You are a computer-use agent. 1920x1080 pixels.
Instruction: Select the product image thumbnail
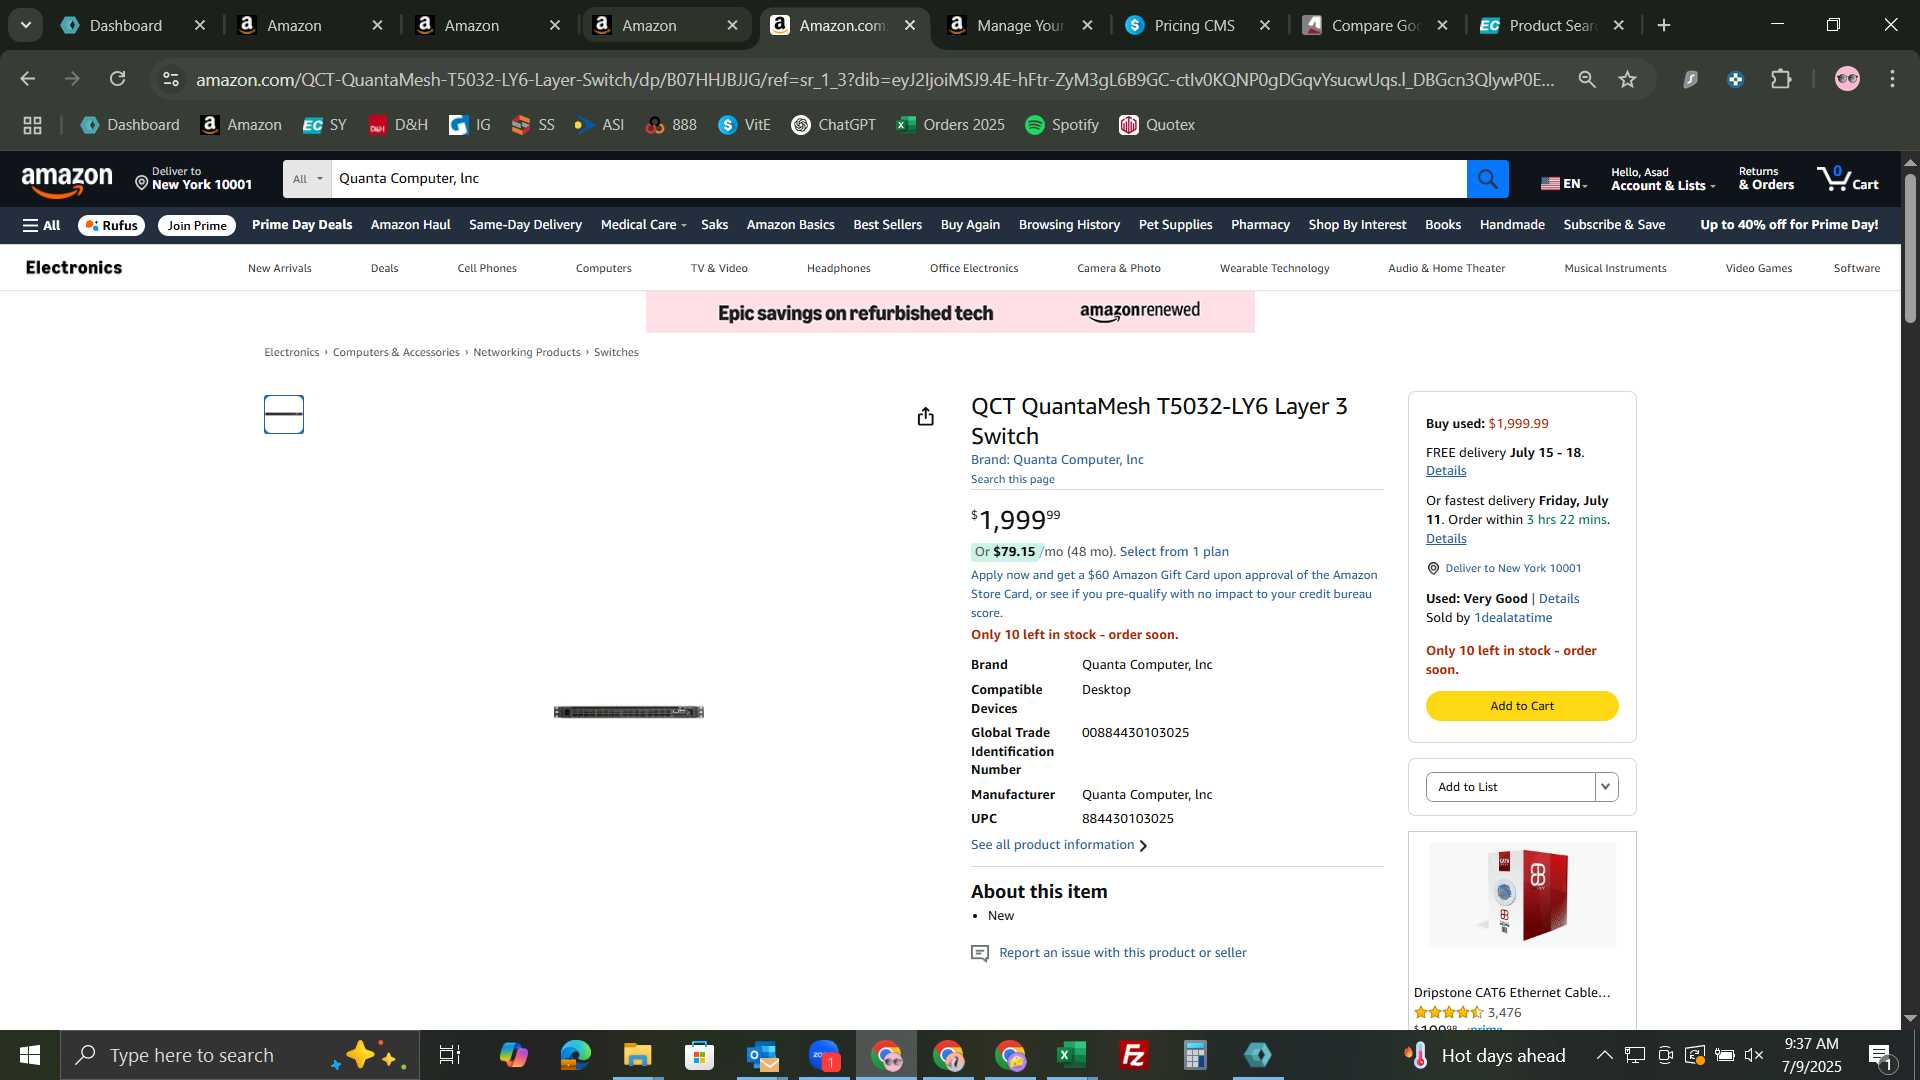[284, 415]
